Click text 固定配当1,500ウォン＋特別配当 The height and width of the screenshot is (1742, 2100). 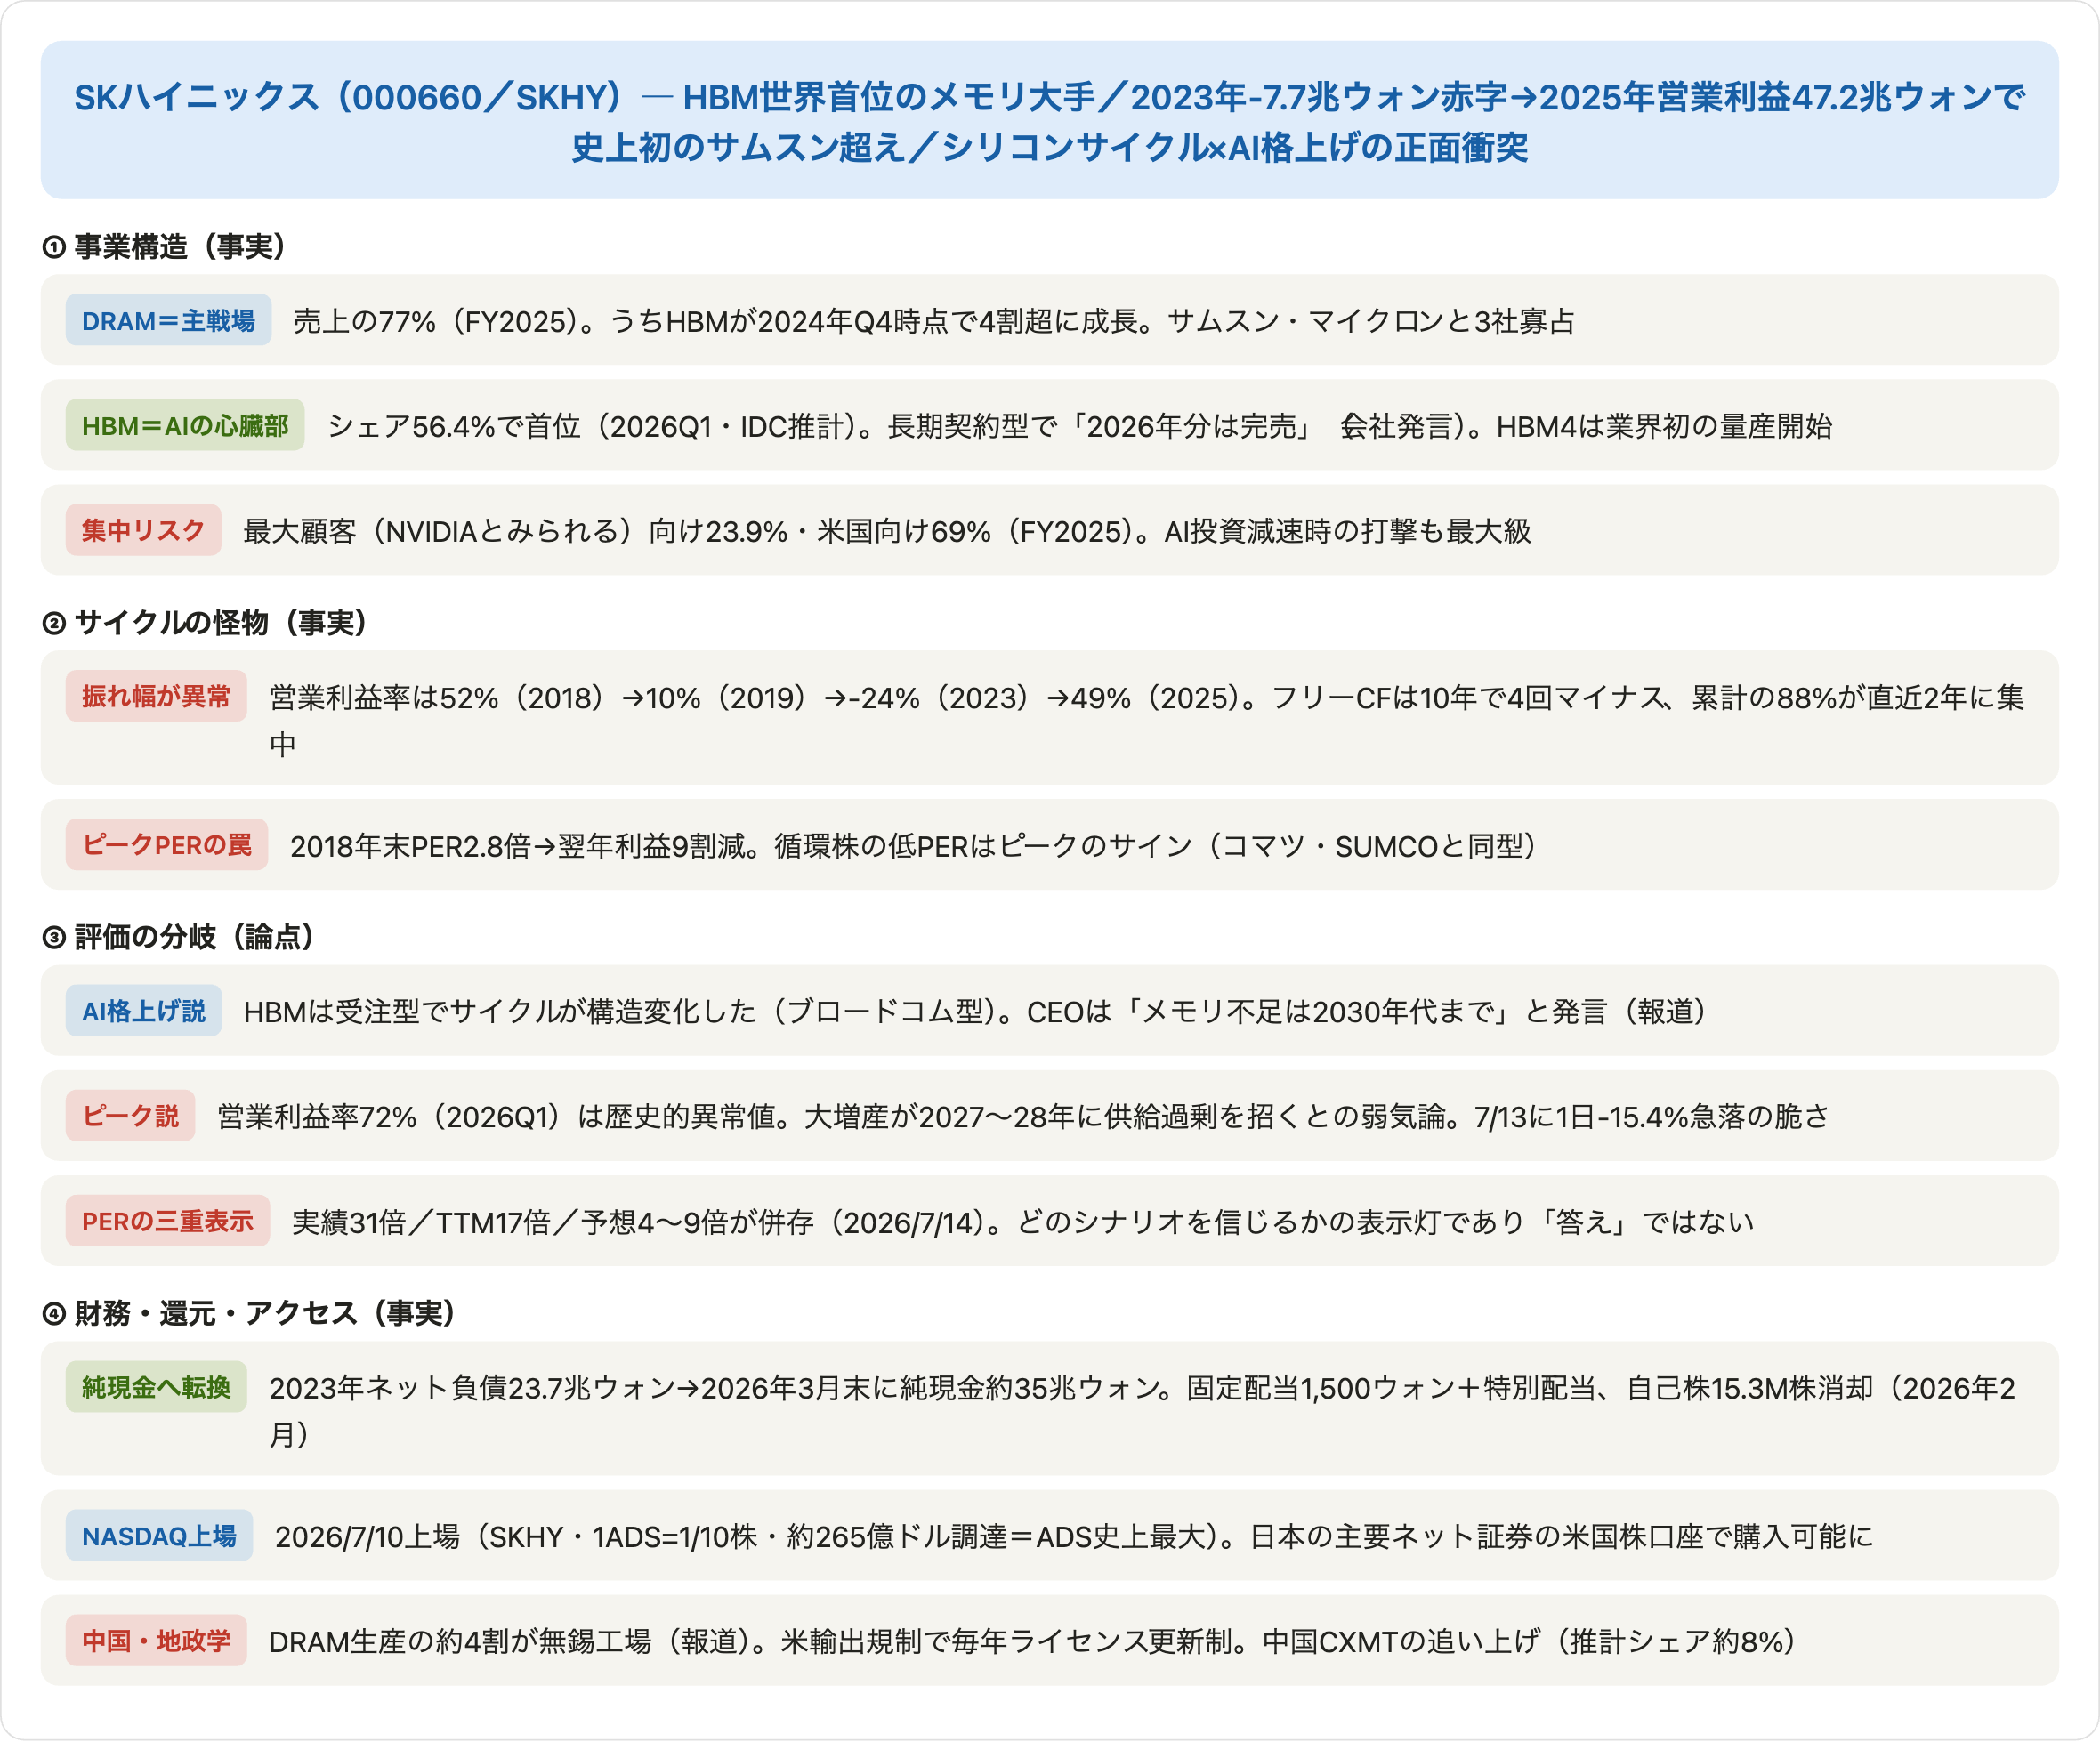coord(1392,1387)
